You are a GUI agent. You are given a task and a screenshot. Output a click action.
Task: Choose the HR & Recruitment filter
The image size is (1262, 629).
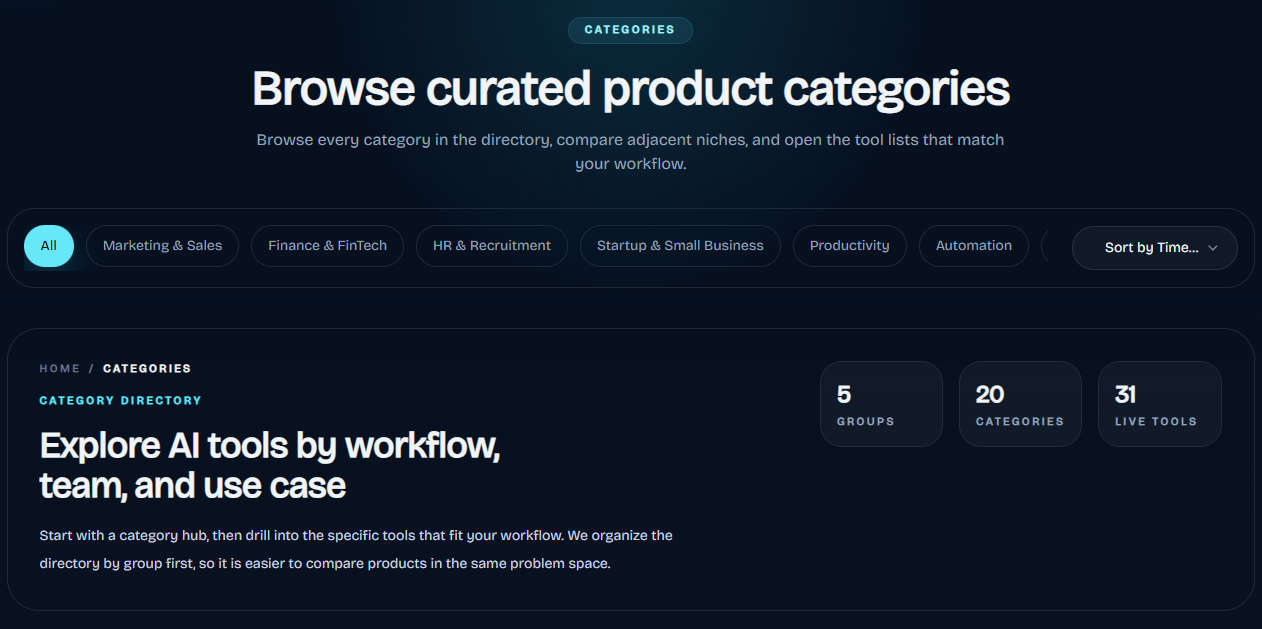coord(491,246)
